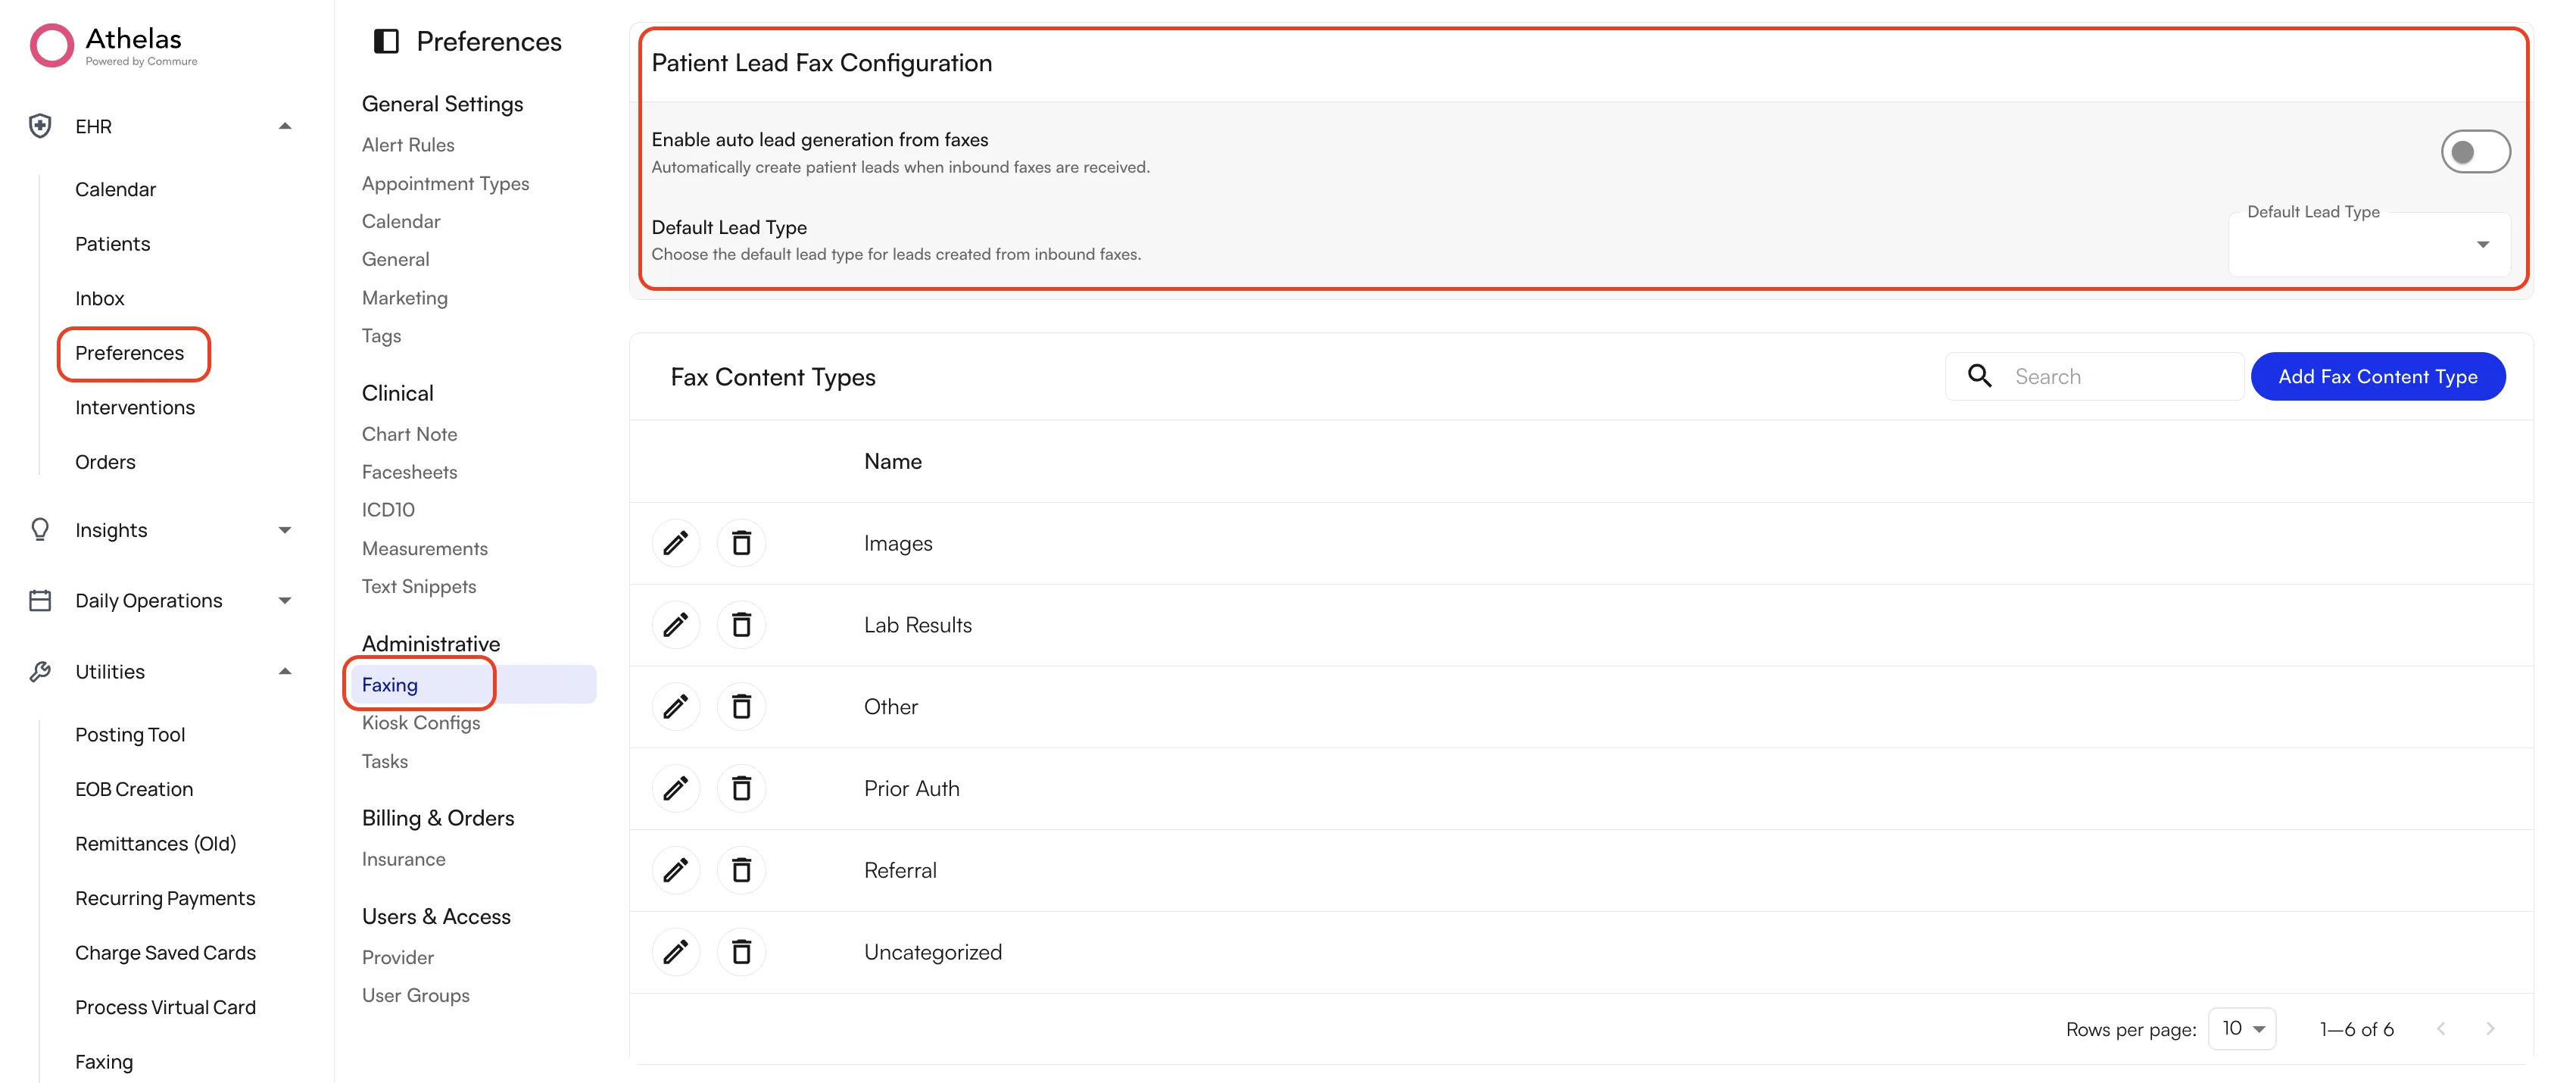This screenshot has height=1083, width=2576.
Task: Delete the Prior Auth content type
Action: click(x=741, y=789)
